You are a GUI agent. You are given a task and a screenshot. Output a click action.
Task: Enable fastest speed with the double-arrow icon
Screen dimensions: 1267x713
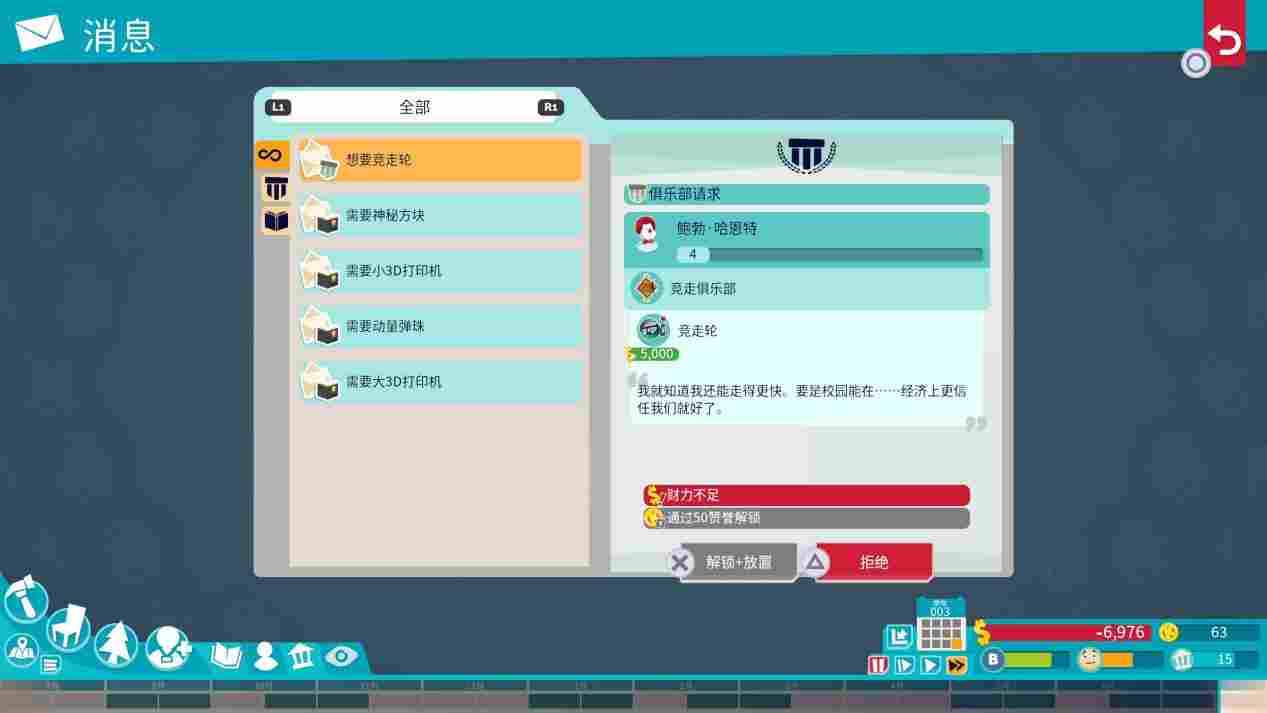[958, 661]
